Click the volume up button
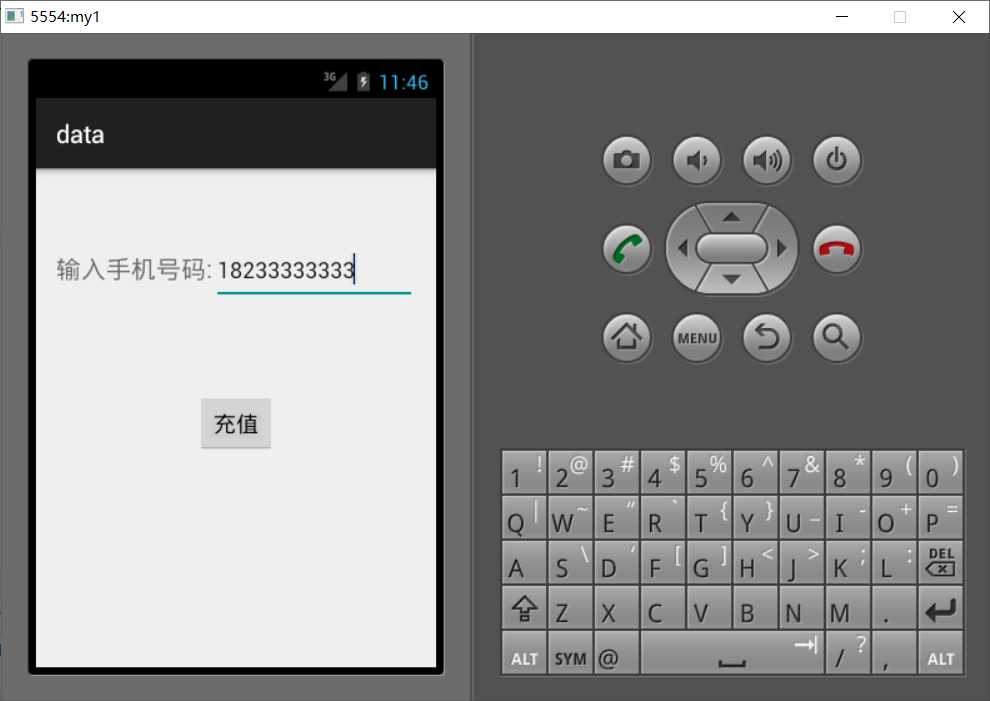 766,160
